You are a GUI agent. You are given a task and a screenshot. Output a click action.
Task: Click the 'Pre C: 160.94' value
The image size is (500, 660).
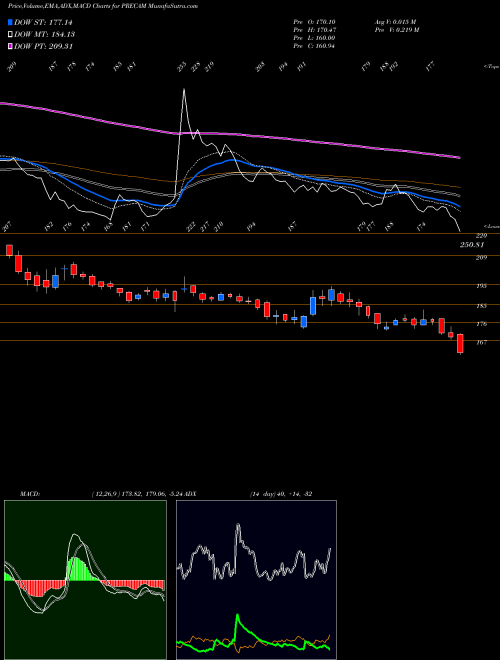(x=314, y=46)
